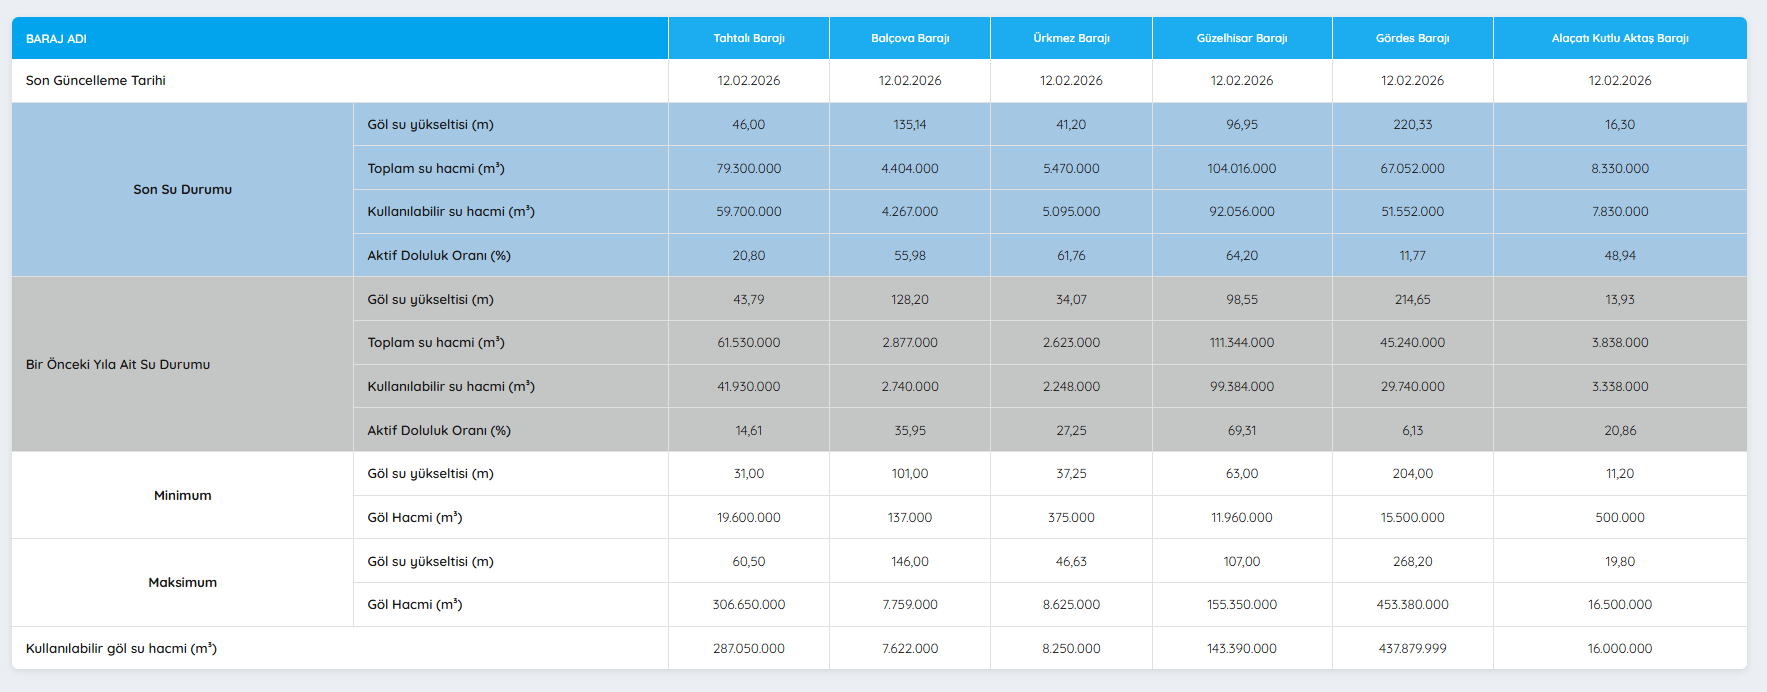Screen dimensions: 1767x692
Task: Select the Gördes Barajı header cell
Action: click(x=1412, y=39)
